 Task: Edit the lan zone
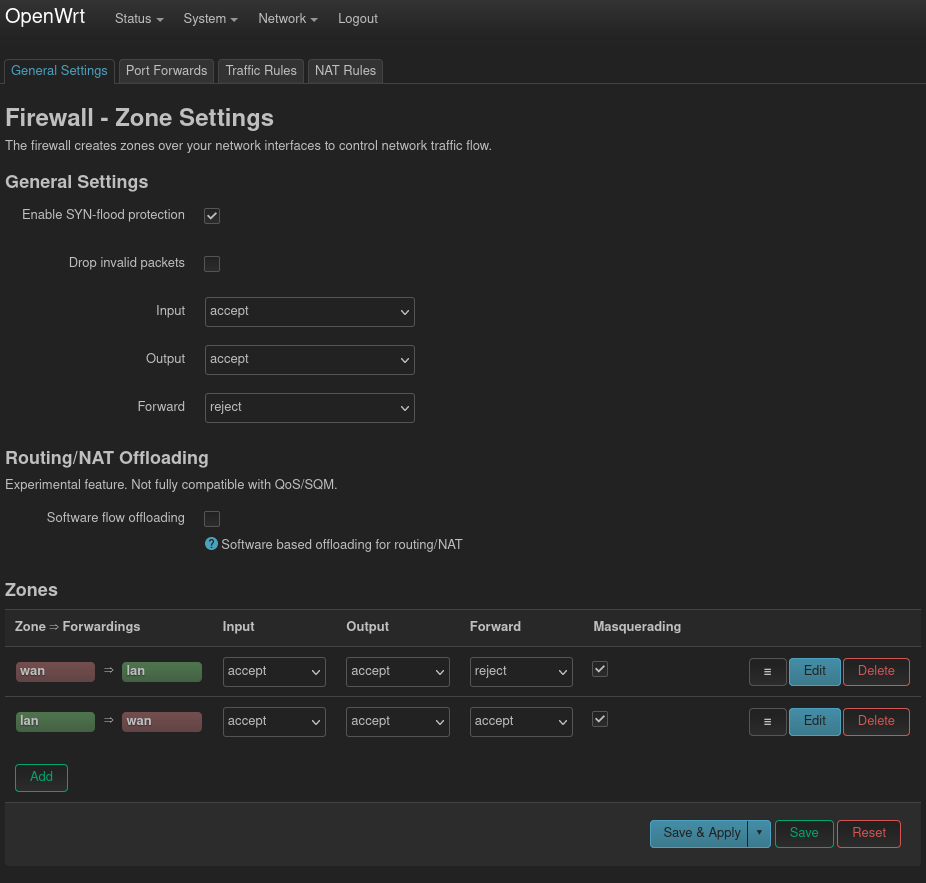pyautogui.click(x=814, y=722)
